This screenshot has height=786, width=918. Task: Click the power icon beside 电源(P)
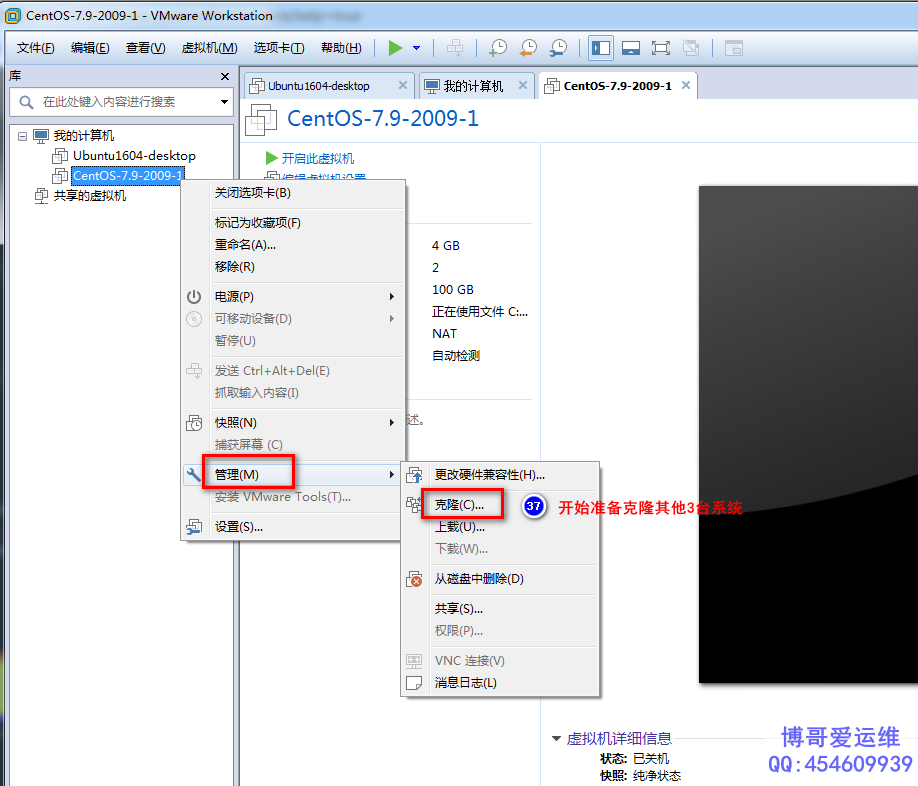[x=194, y=297]
